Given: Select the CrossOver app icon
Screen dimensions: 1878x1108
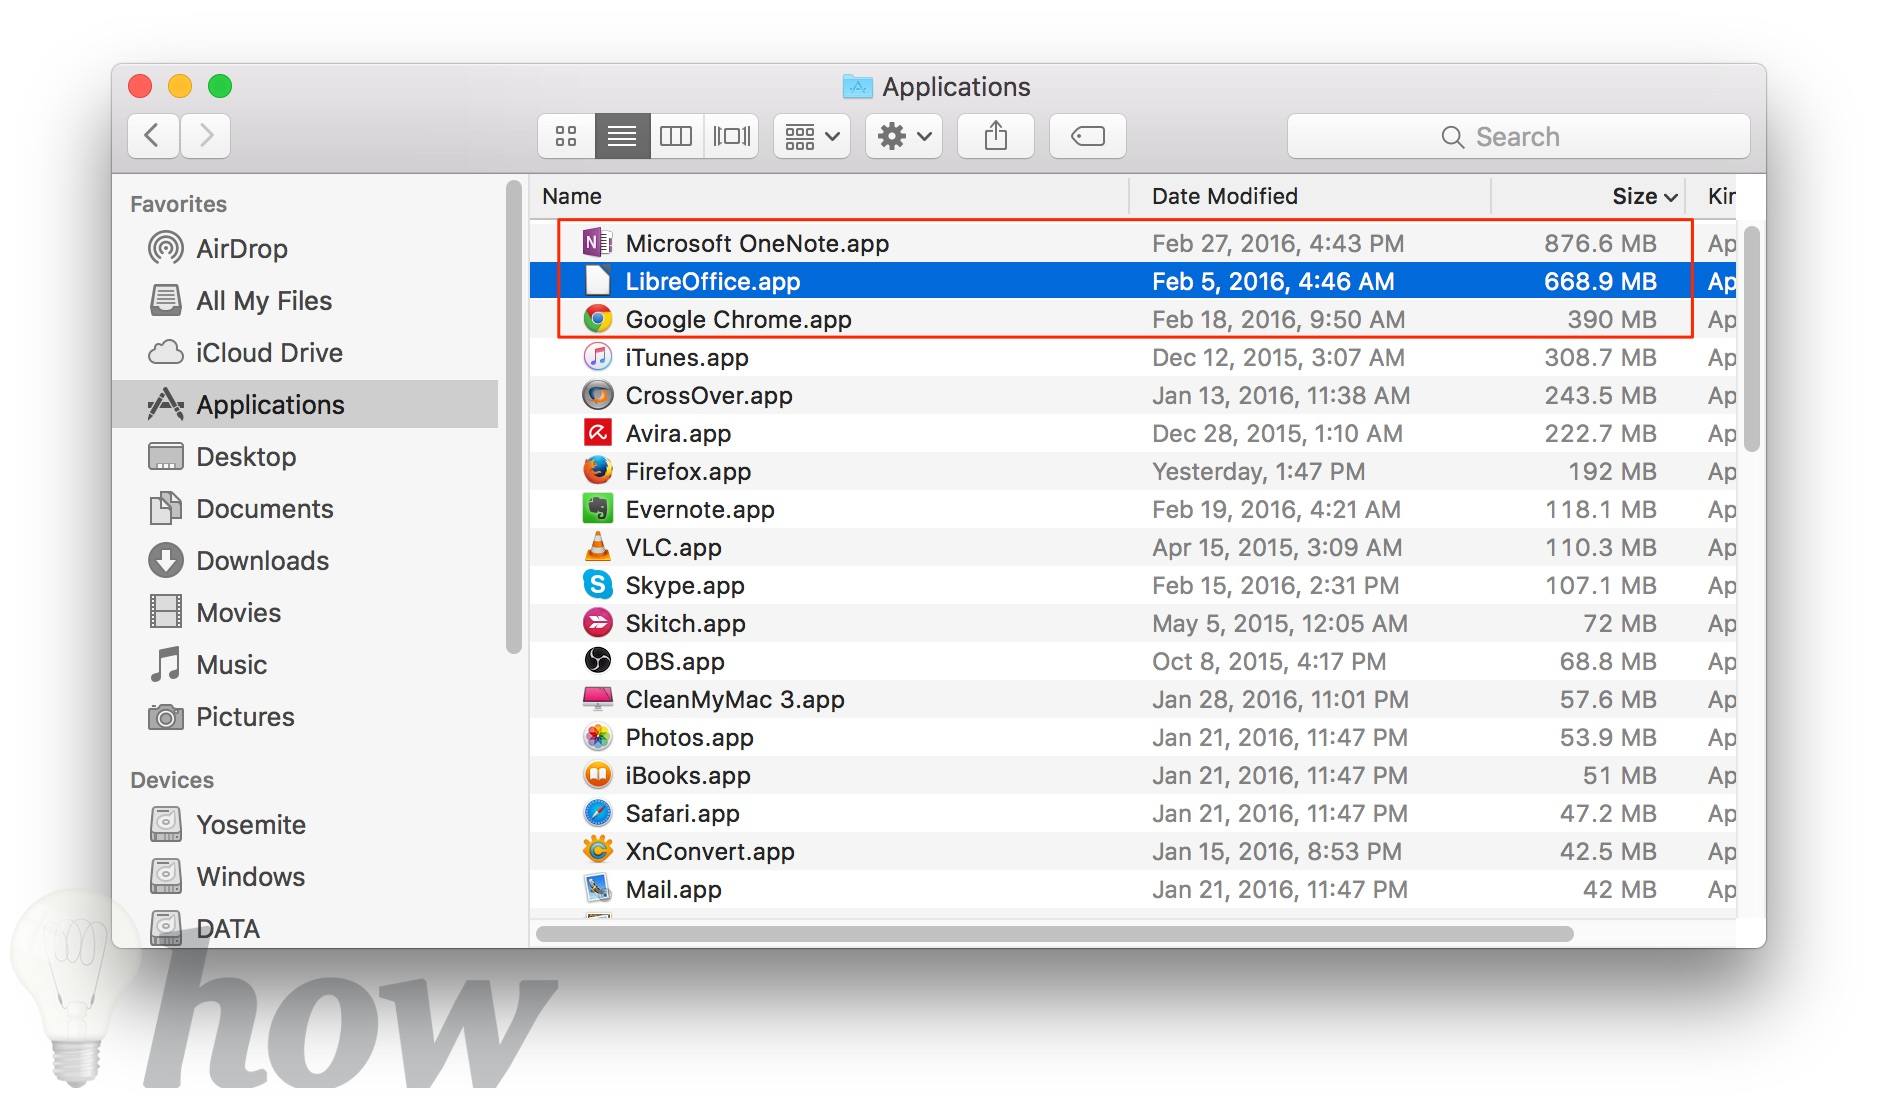Looking at the screenshot, I should click(x=597, y=395).
